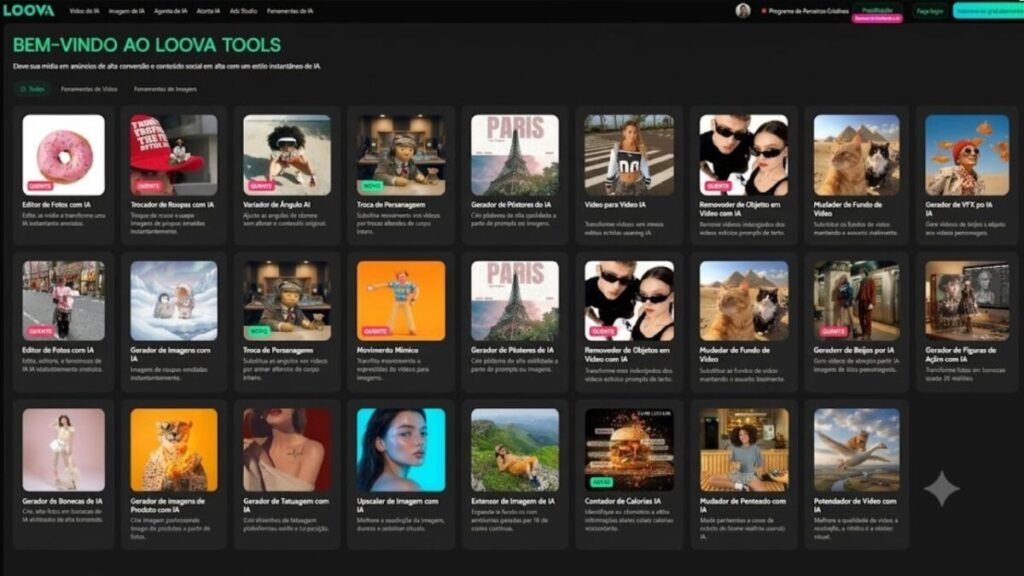Switch to Ferramentas de Vídeo tab
This screenshot has width=1024, height=576.
tap(89, 89)
